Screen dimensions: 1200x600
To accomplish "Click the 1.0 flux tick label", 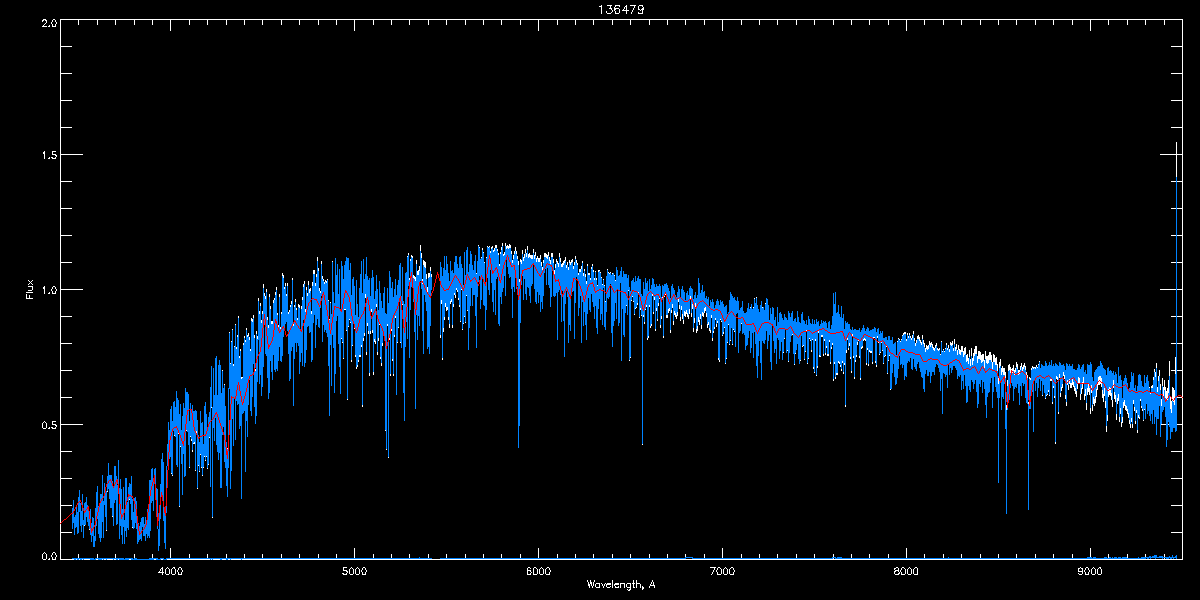I will [x=49, y=290].
